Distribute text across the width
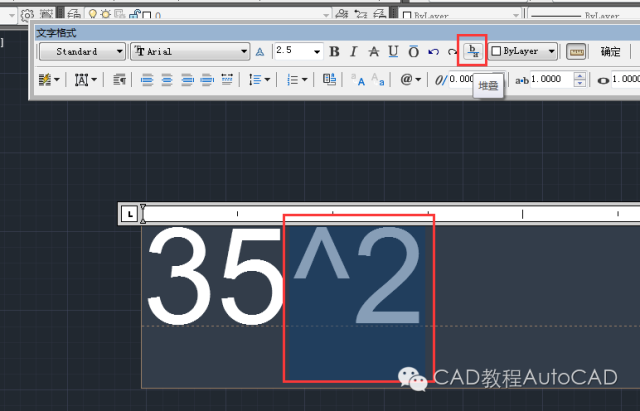Image resolution: width=640 pixels, height=411 pixels. click(x=227, y=80)
